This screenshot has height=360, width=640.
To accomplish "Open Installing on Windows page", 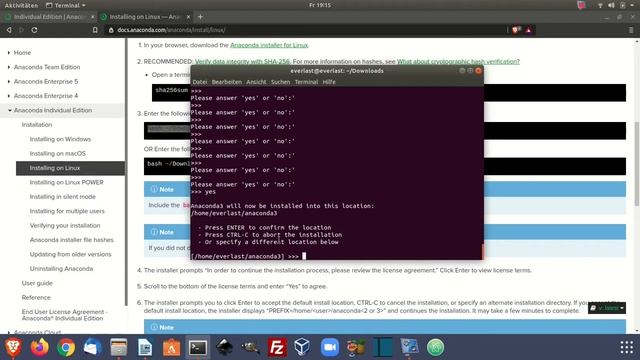I will pyautogui.click(x=60, y=139).
